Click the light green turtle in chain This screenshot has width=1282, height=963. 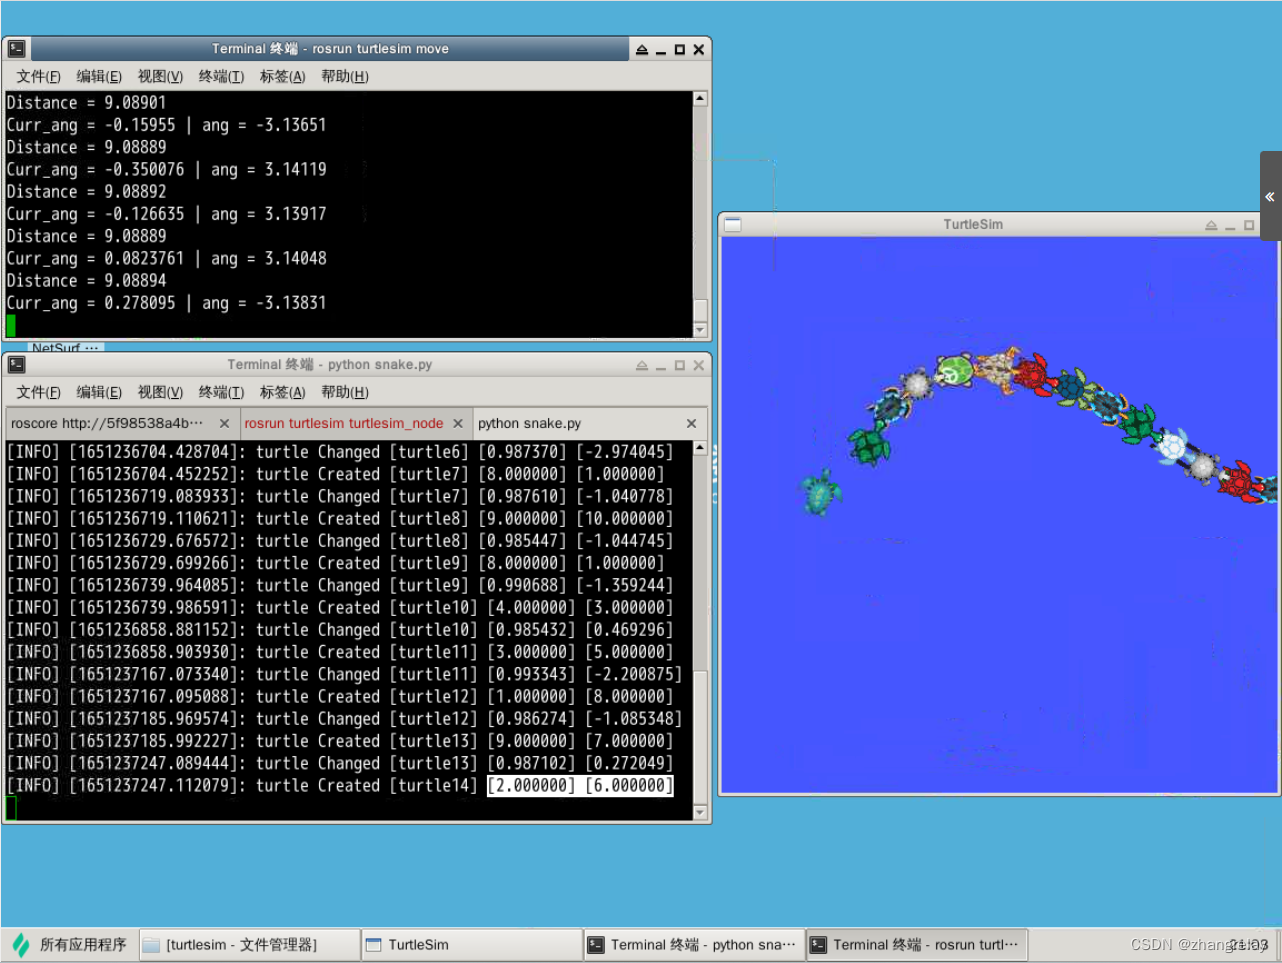954,371
